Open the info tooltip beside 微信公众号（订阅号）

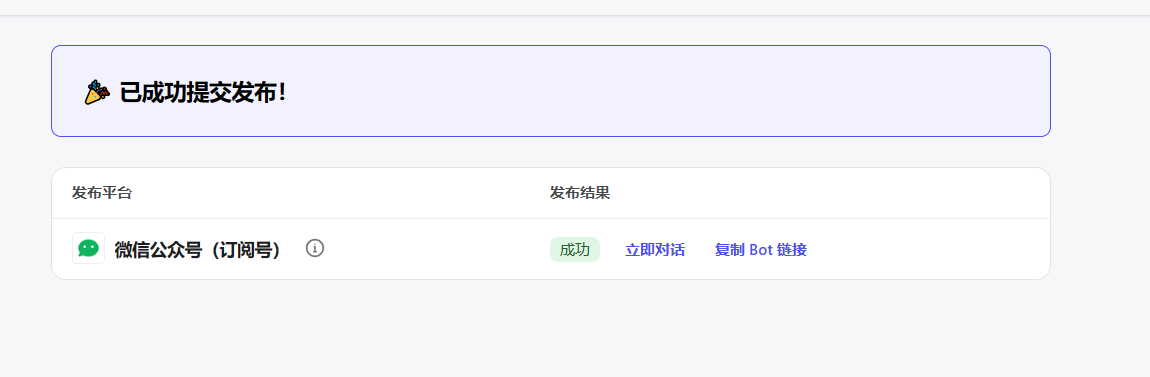pyautogui.click(x=315, y=248)
